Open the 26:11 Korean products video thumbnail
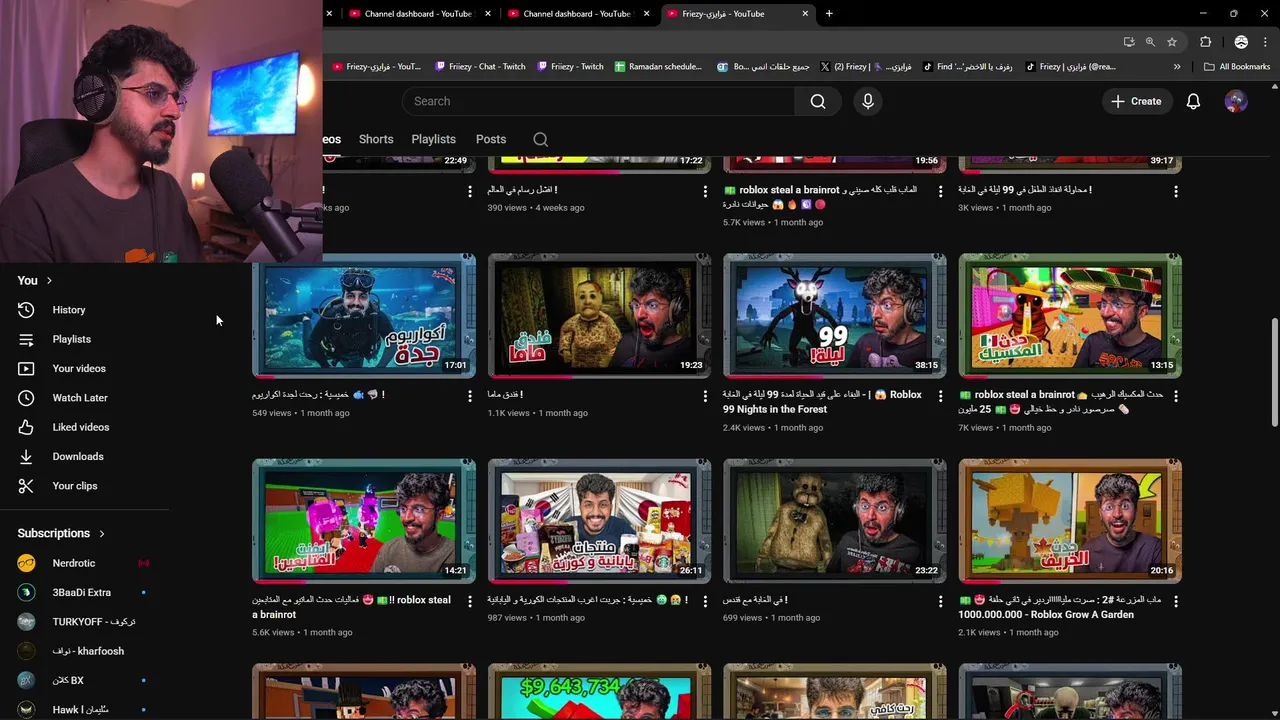 599,521
